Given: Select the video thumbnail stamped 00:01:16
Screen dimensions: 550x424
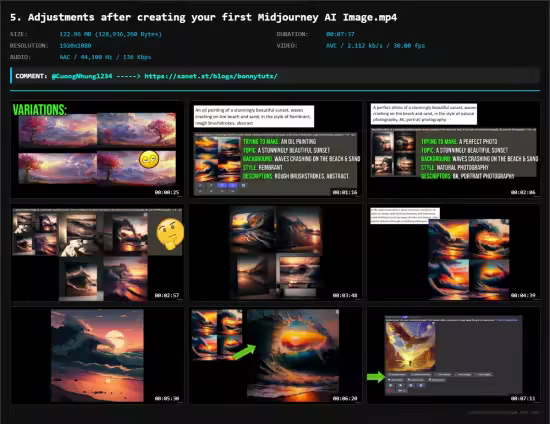Looking at the screenshot, I should (x=276, y=150).
